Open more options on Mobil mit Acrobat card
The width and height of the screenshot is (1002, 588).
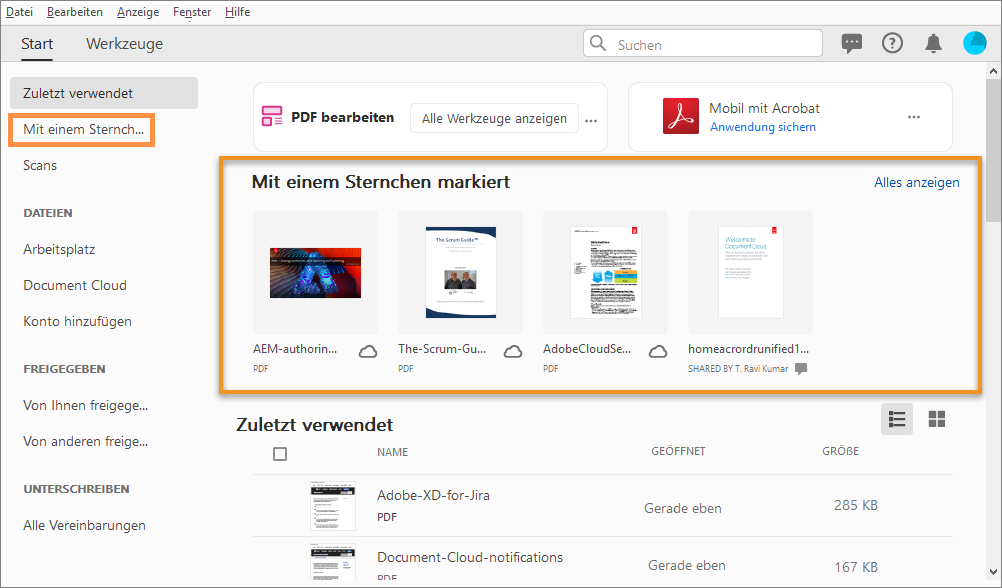point(914,117)
